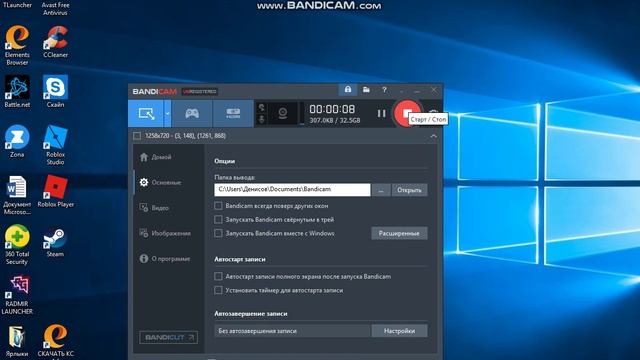Open Elements Browser desktop icon
This screenshot has height=360, width=640.
[17, 45]
